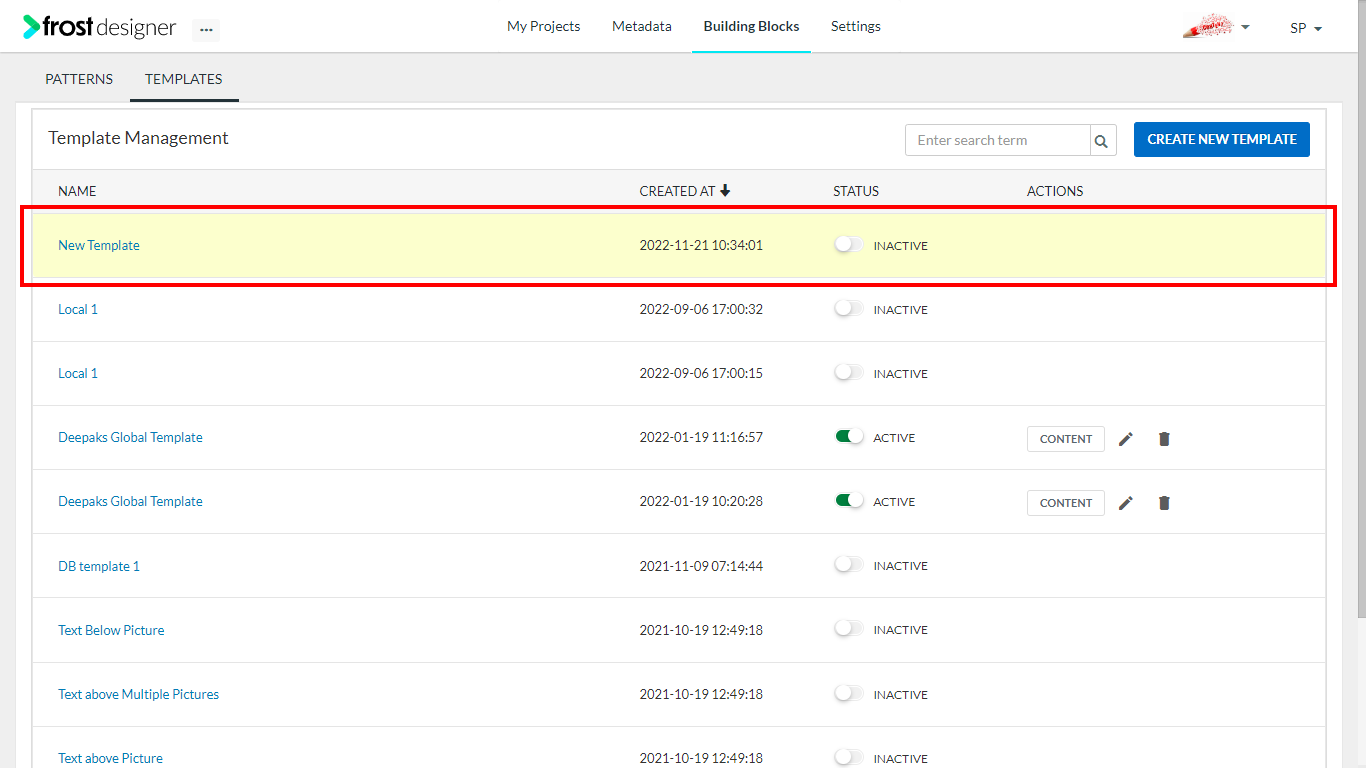Viewport: 1366px width, 768px height.
Task: Enable Text above Multiple Pictures toggle
Action: click(x=849, y=693)
